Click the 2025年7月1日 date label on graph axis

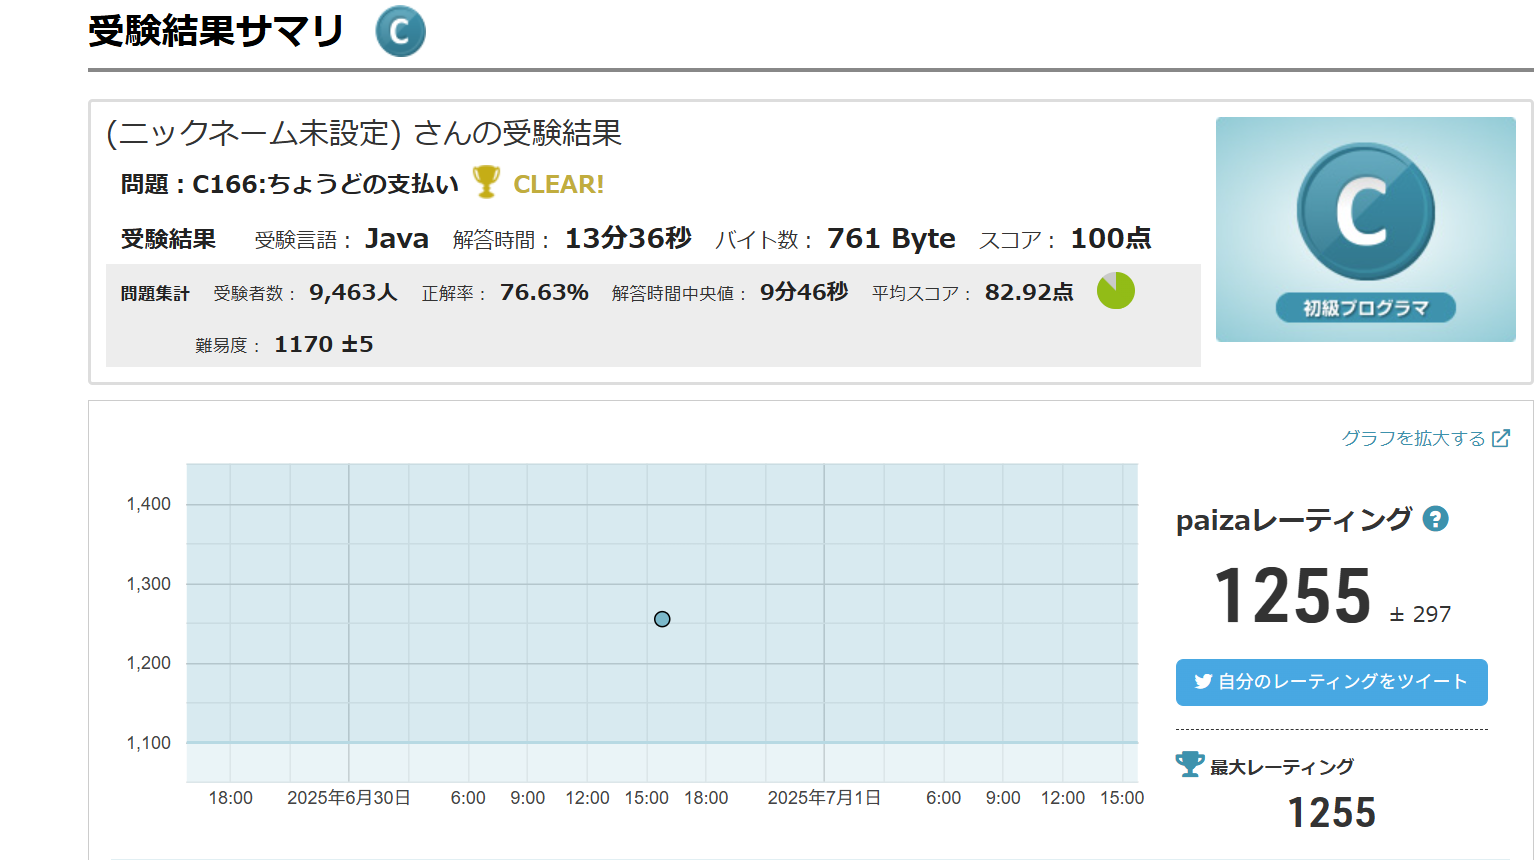[823, 798]
